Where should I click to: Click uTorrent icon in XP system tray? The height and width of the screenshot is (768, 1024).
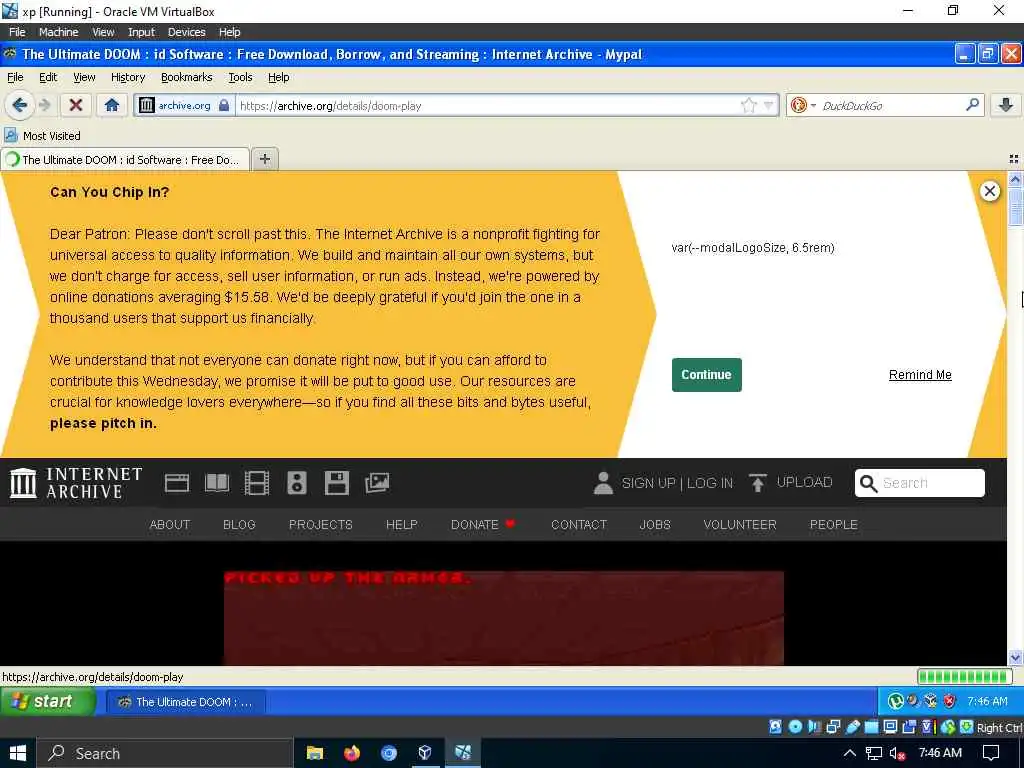pyautogui.click(x=895, y=701)
